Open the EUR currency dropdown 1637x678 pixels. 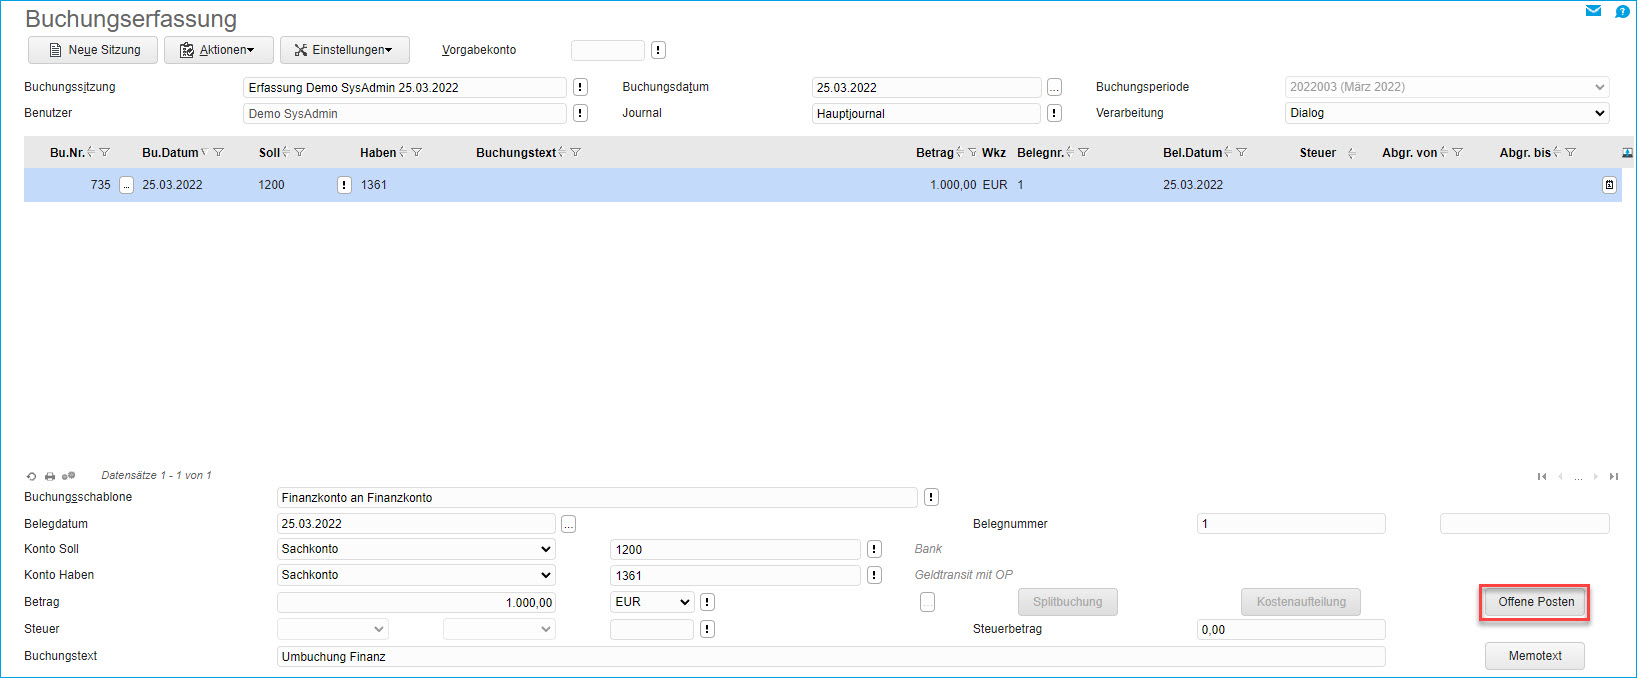tap(652, 602)
